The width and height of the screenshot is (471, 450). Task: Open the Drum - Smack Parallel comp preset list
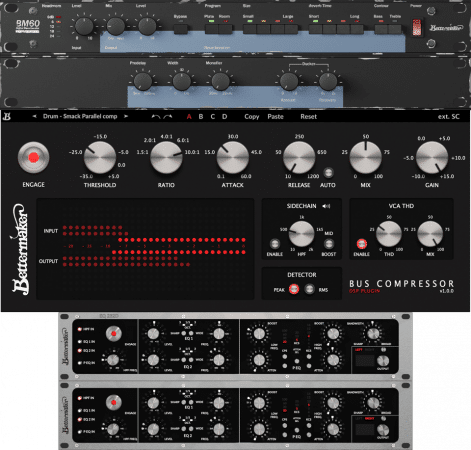[80, 116]
